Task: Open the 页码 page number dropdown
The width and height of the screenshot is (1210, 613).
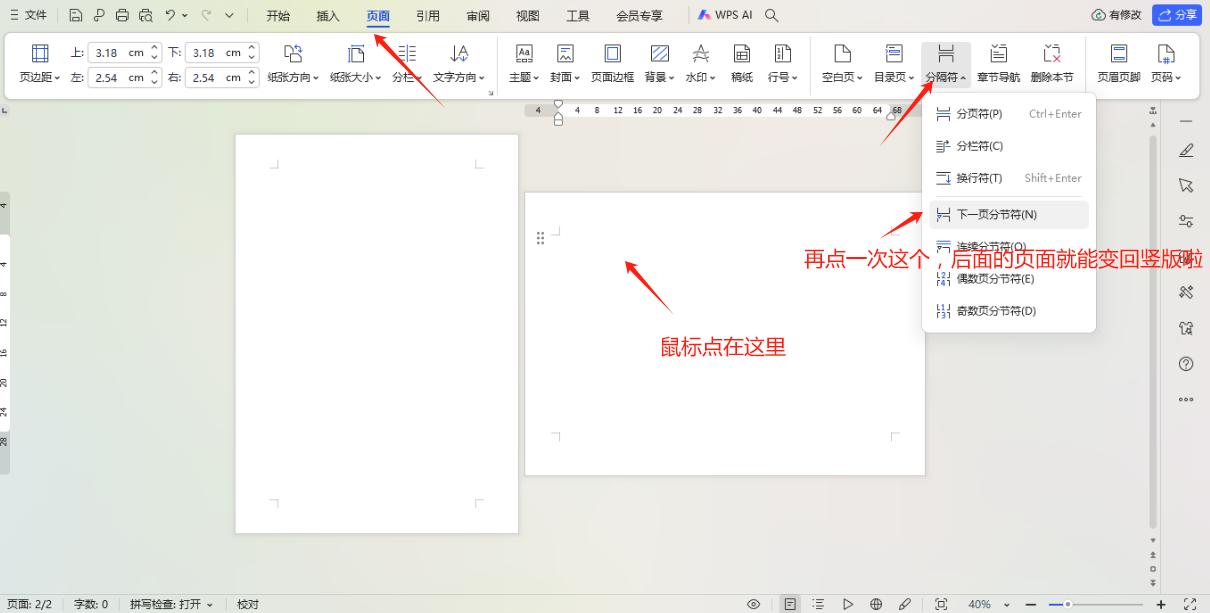Action: (x=1166, y=63)
